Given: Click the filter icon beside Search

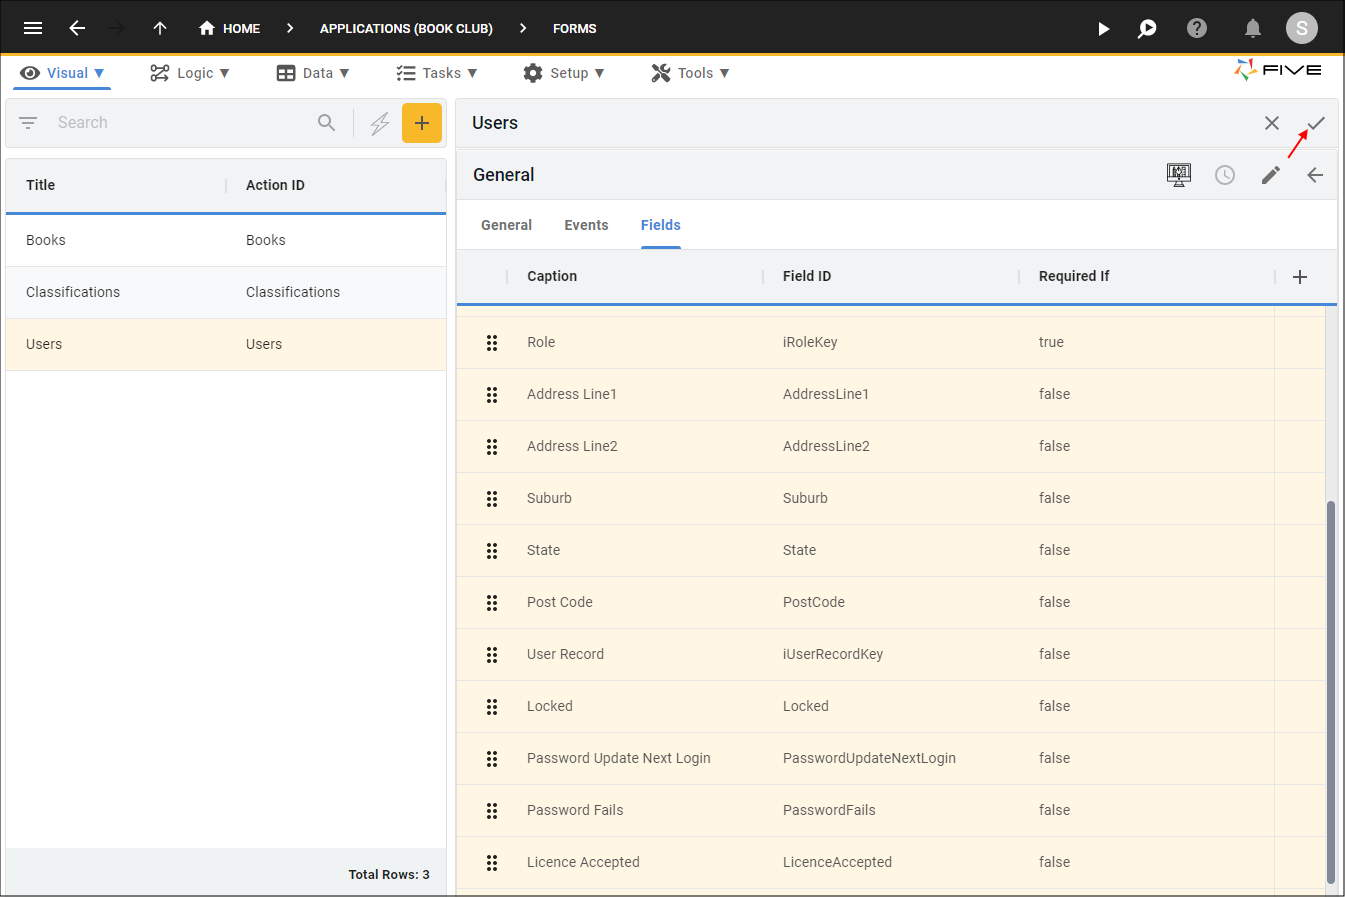Looking at the screenshot, I should pos(28,122).
